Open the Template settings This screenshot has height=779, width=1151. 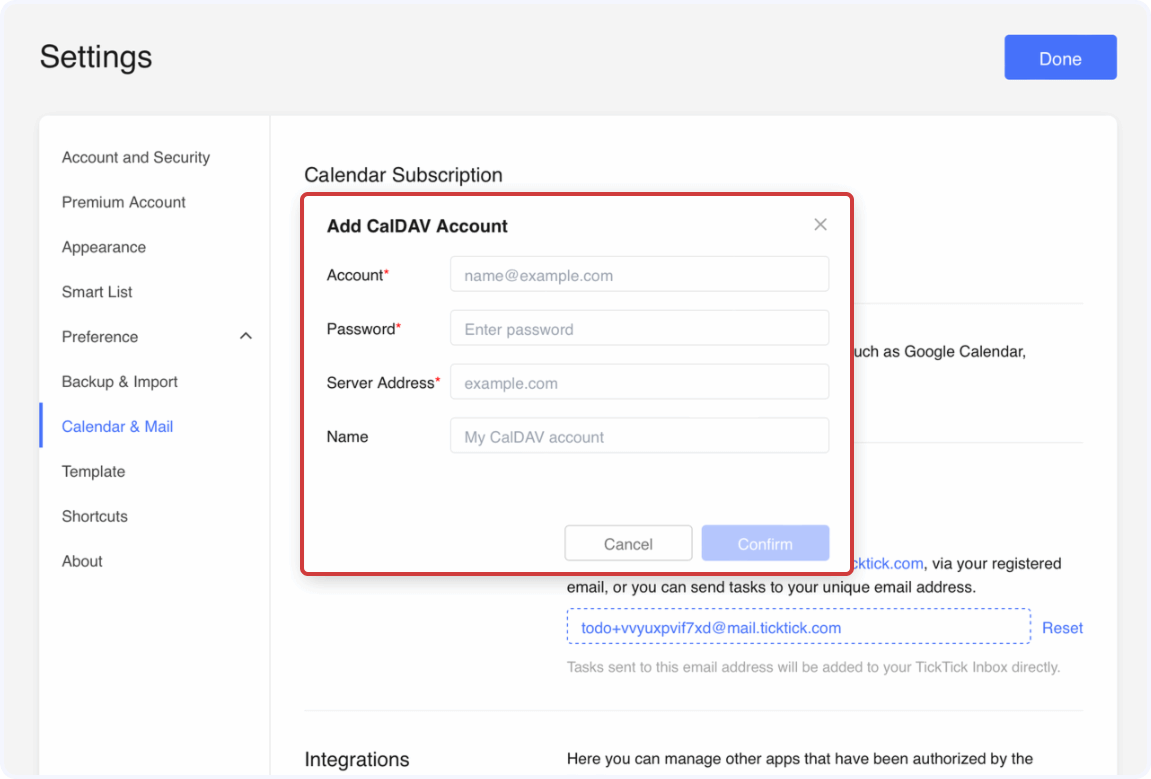click(x=93, y=471)
